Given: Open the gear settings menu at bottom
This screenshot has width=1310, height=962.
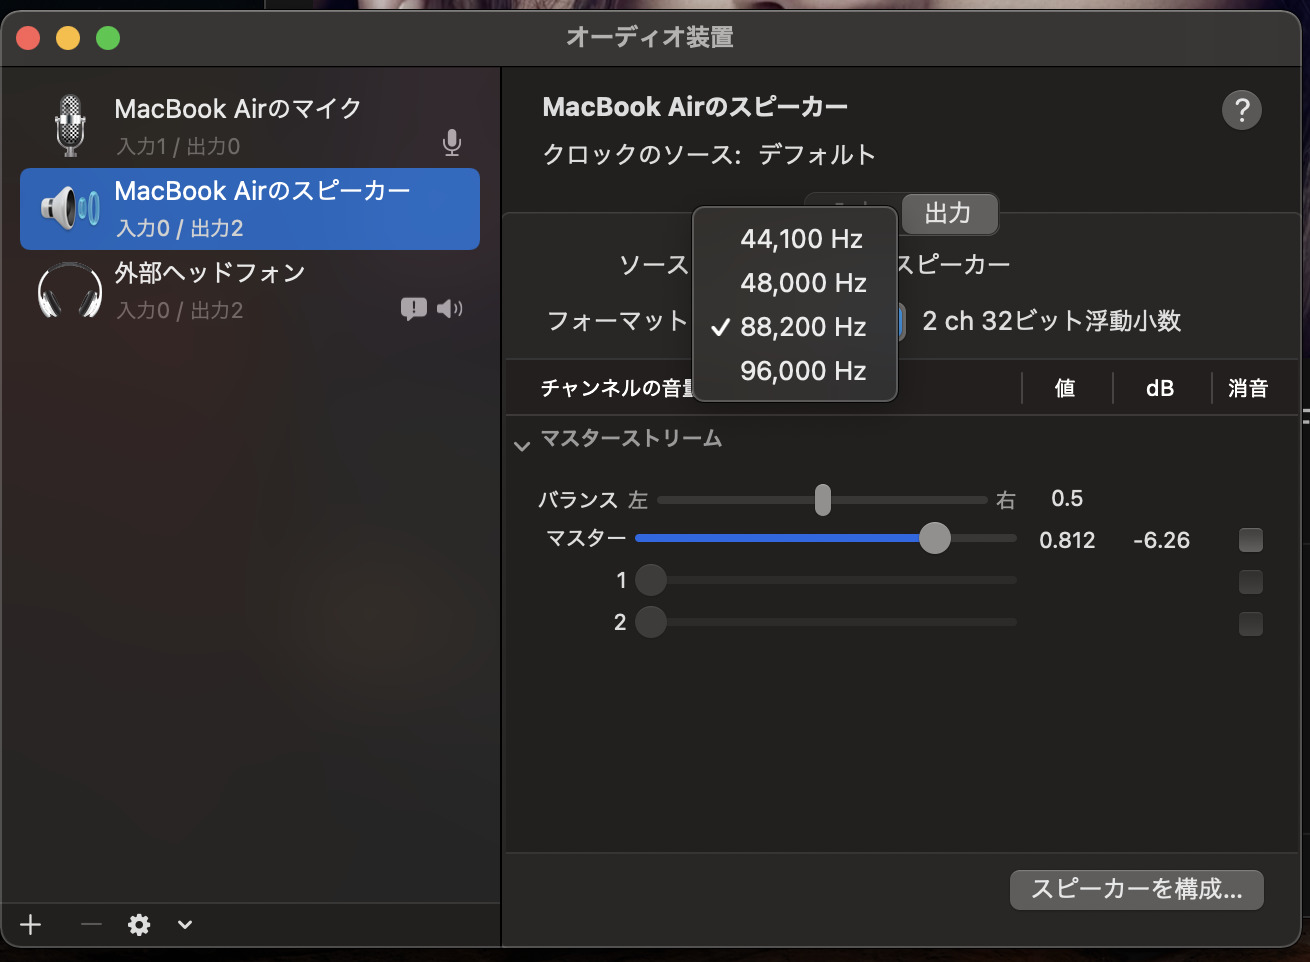Looking at the screenshot, I should click(x=139, y=924).
